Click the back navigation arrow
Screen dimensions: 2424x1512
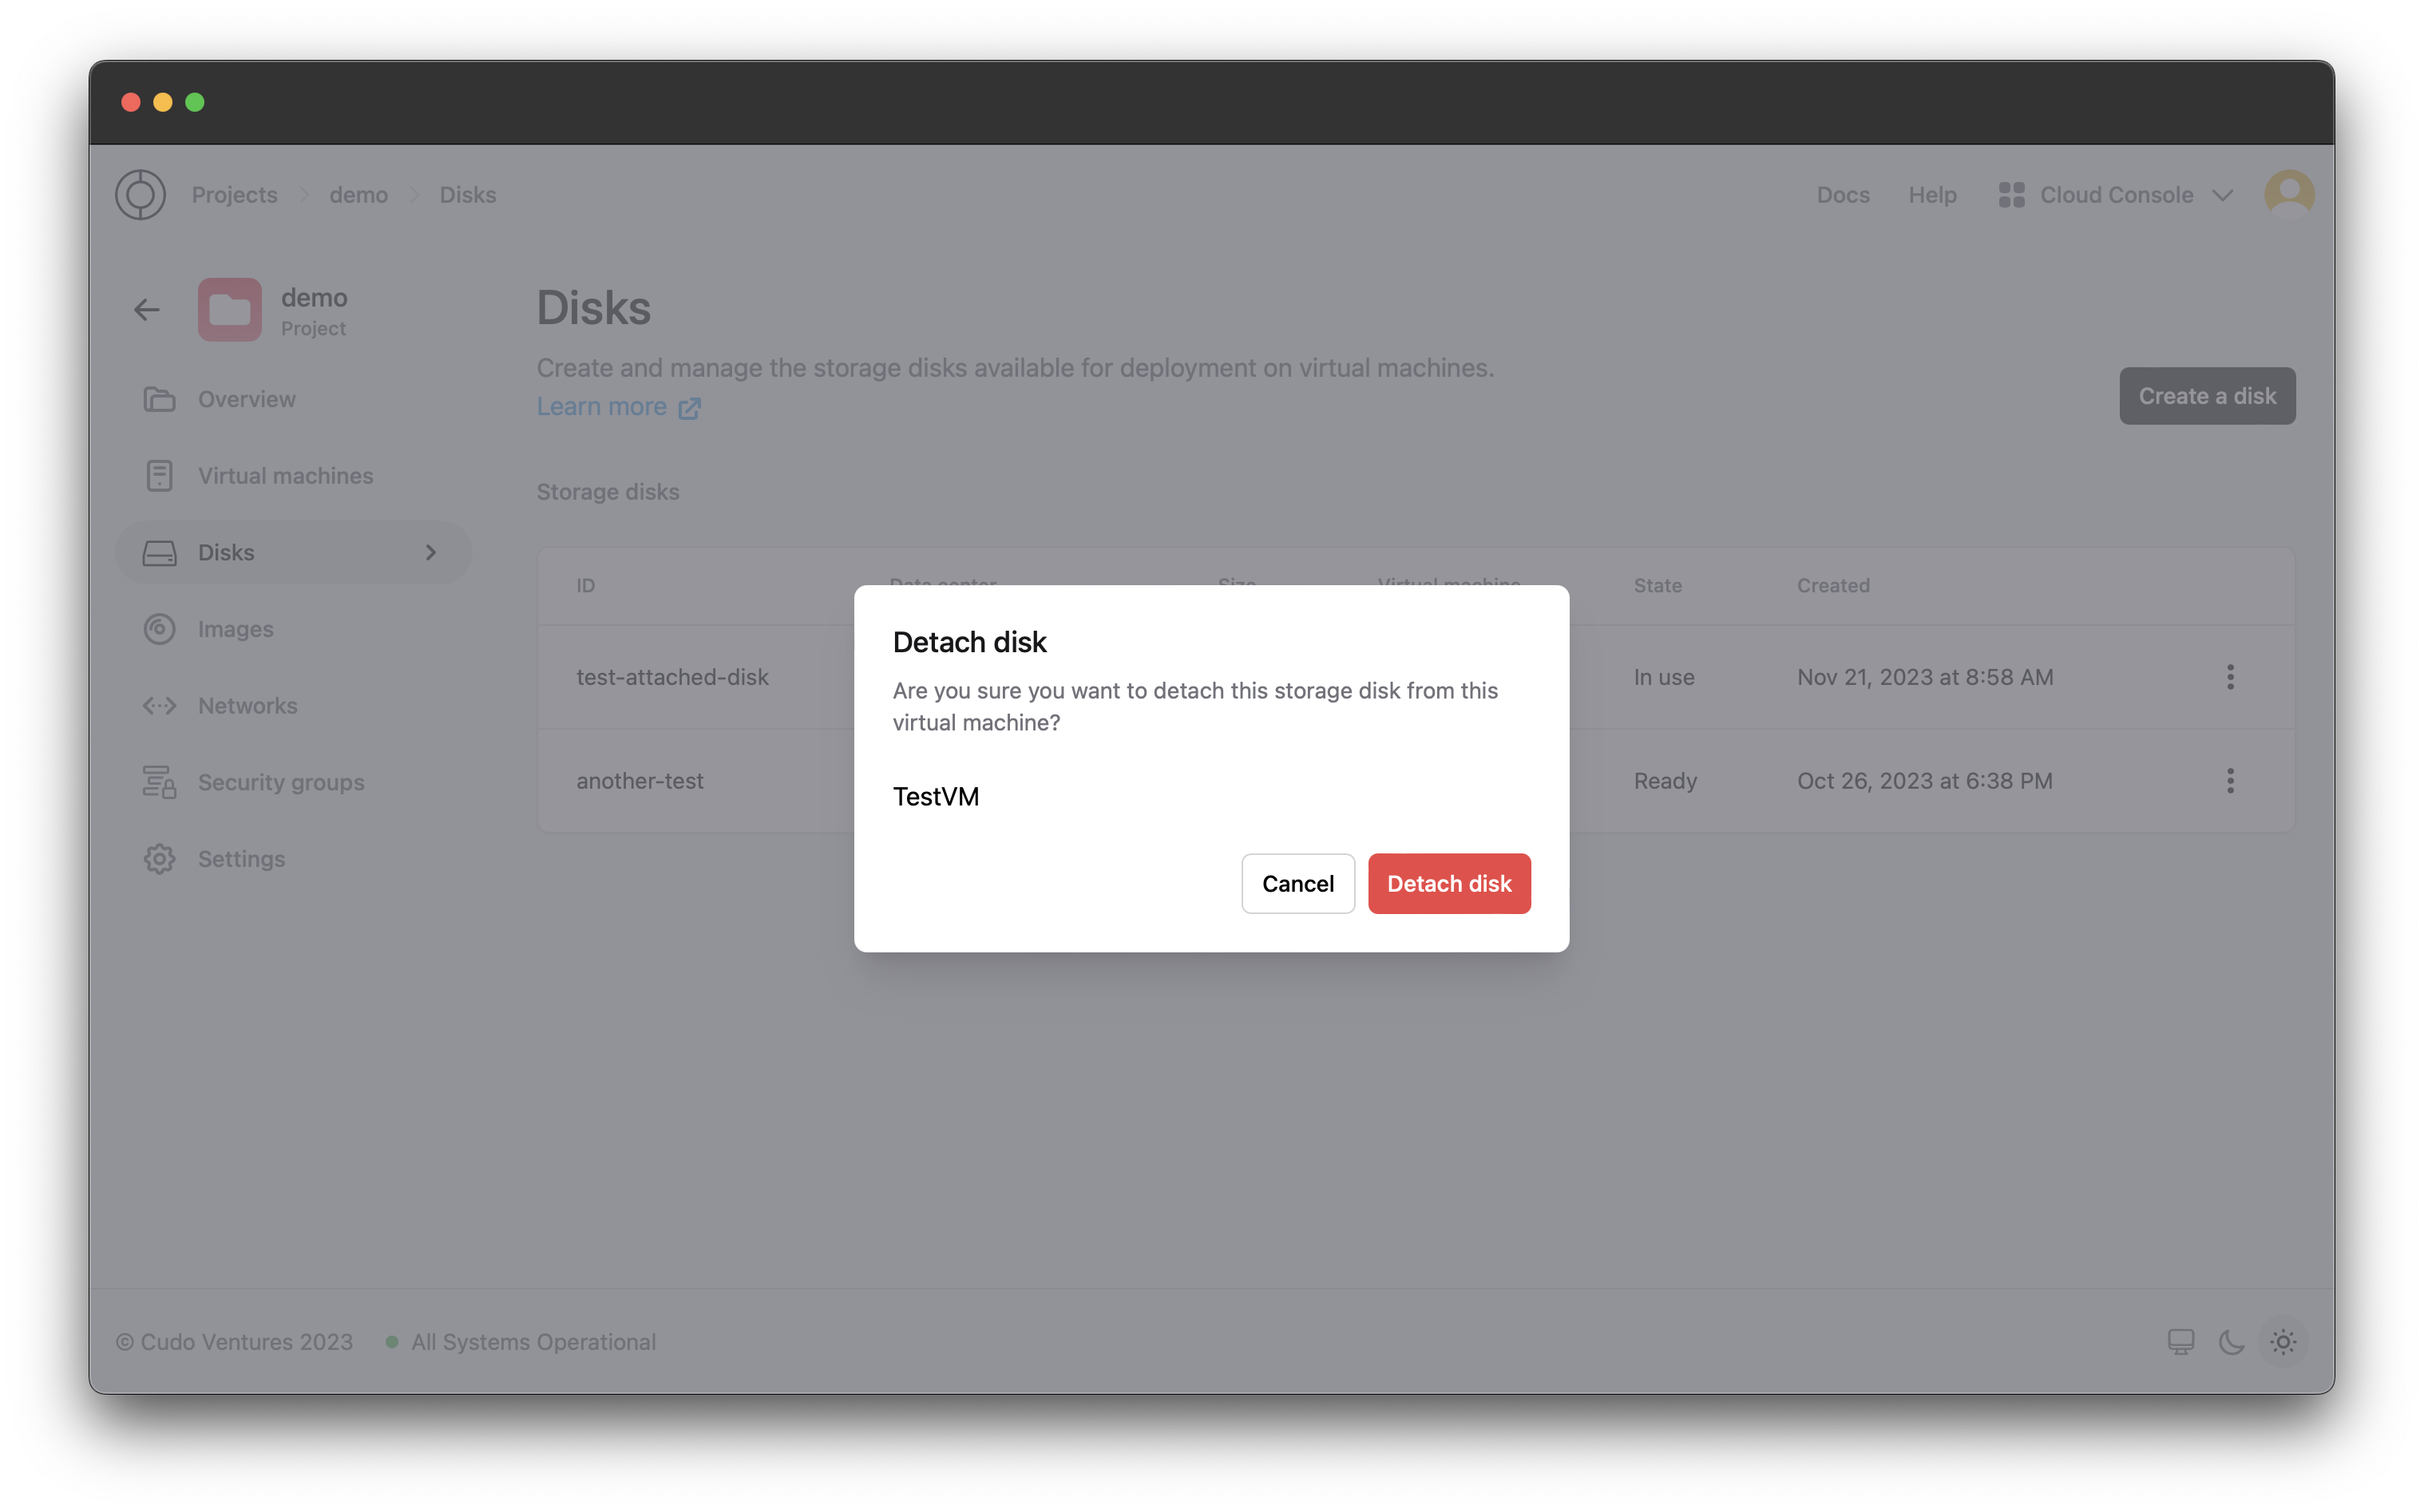coord(146,308)
